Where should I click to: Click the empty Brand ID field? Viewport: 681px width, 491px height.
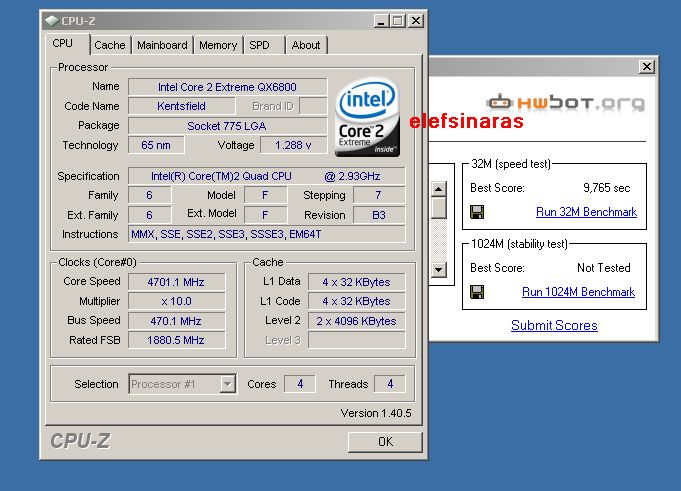pyautogui.click(x=313, y=106)
